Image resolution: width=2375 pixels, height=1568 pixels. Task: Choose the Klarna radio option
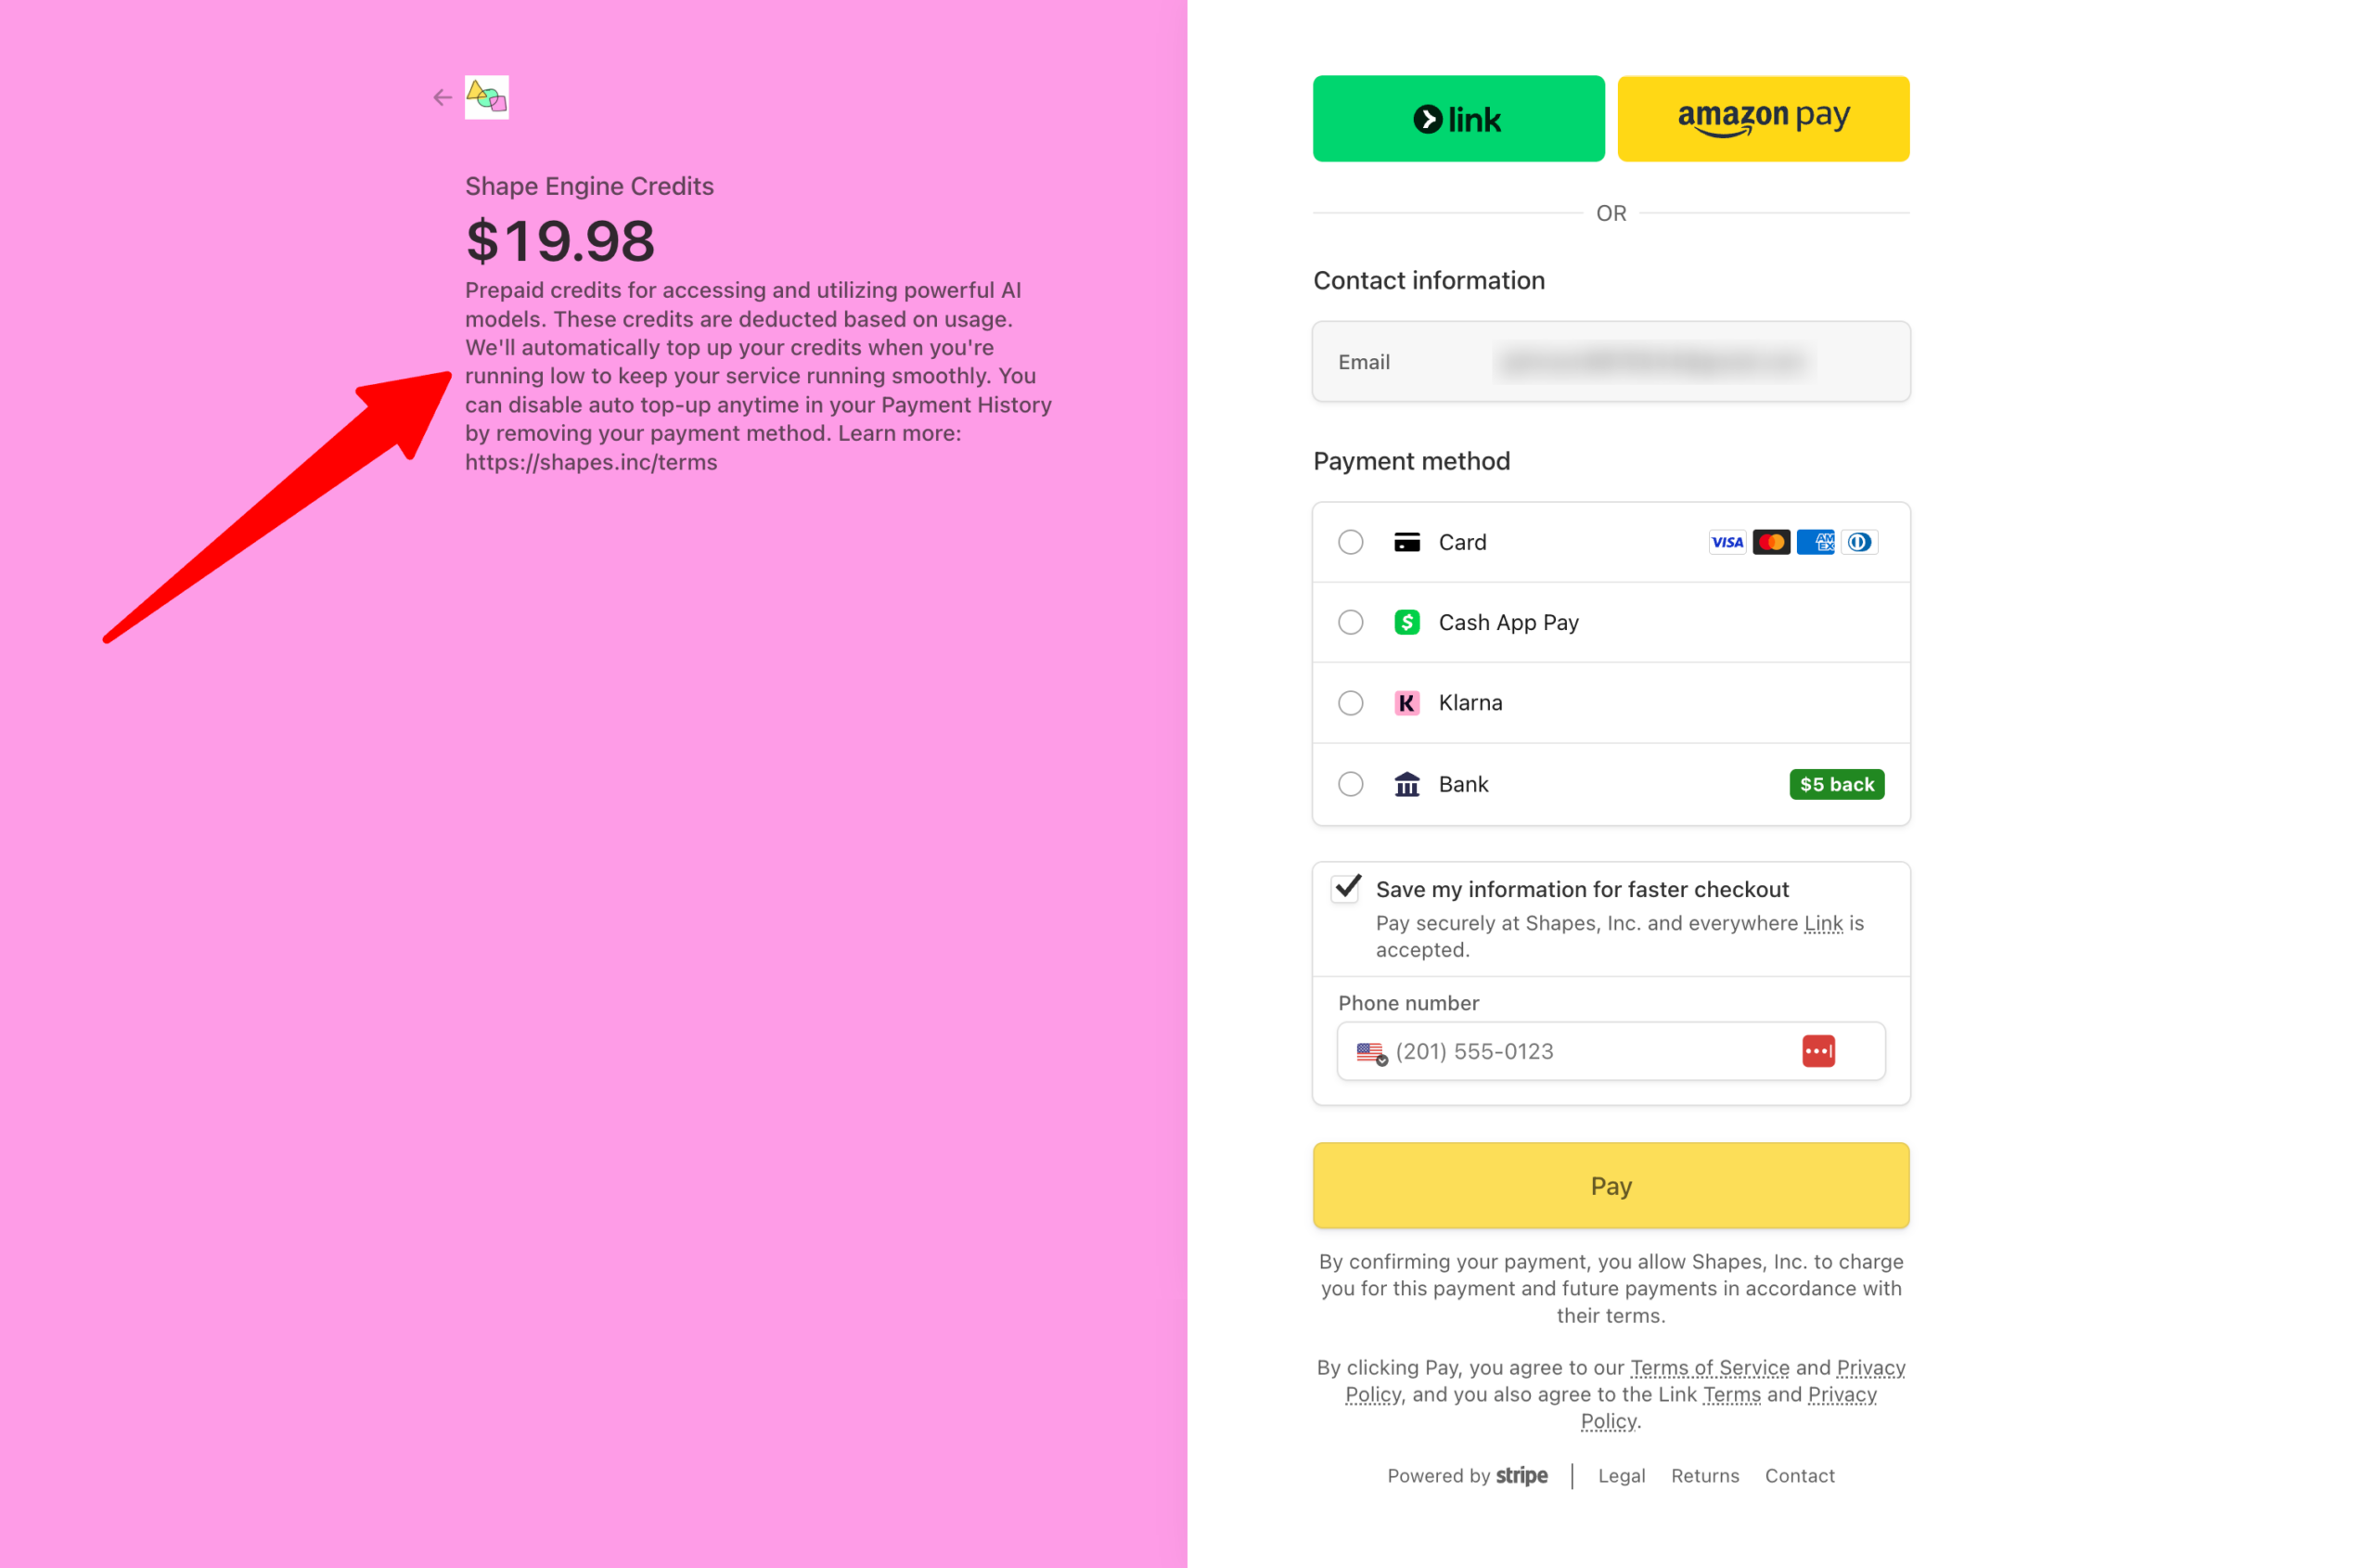pyautogui.click(x=1350, y=703)
